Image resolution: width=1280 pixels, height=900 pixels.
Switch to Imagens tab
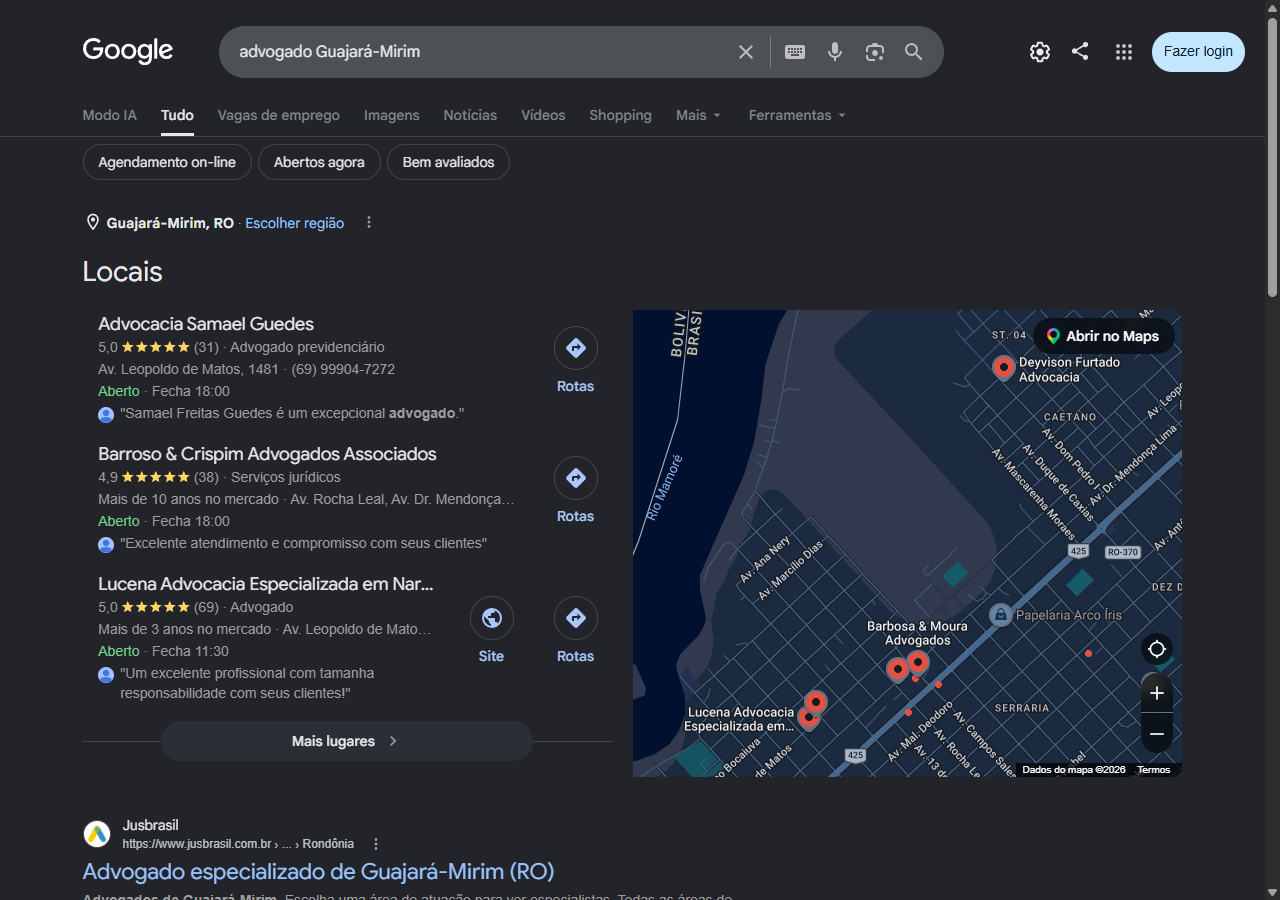392,115
